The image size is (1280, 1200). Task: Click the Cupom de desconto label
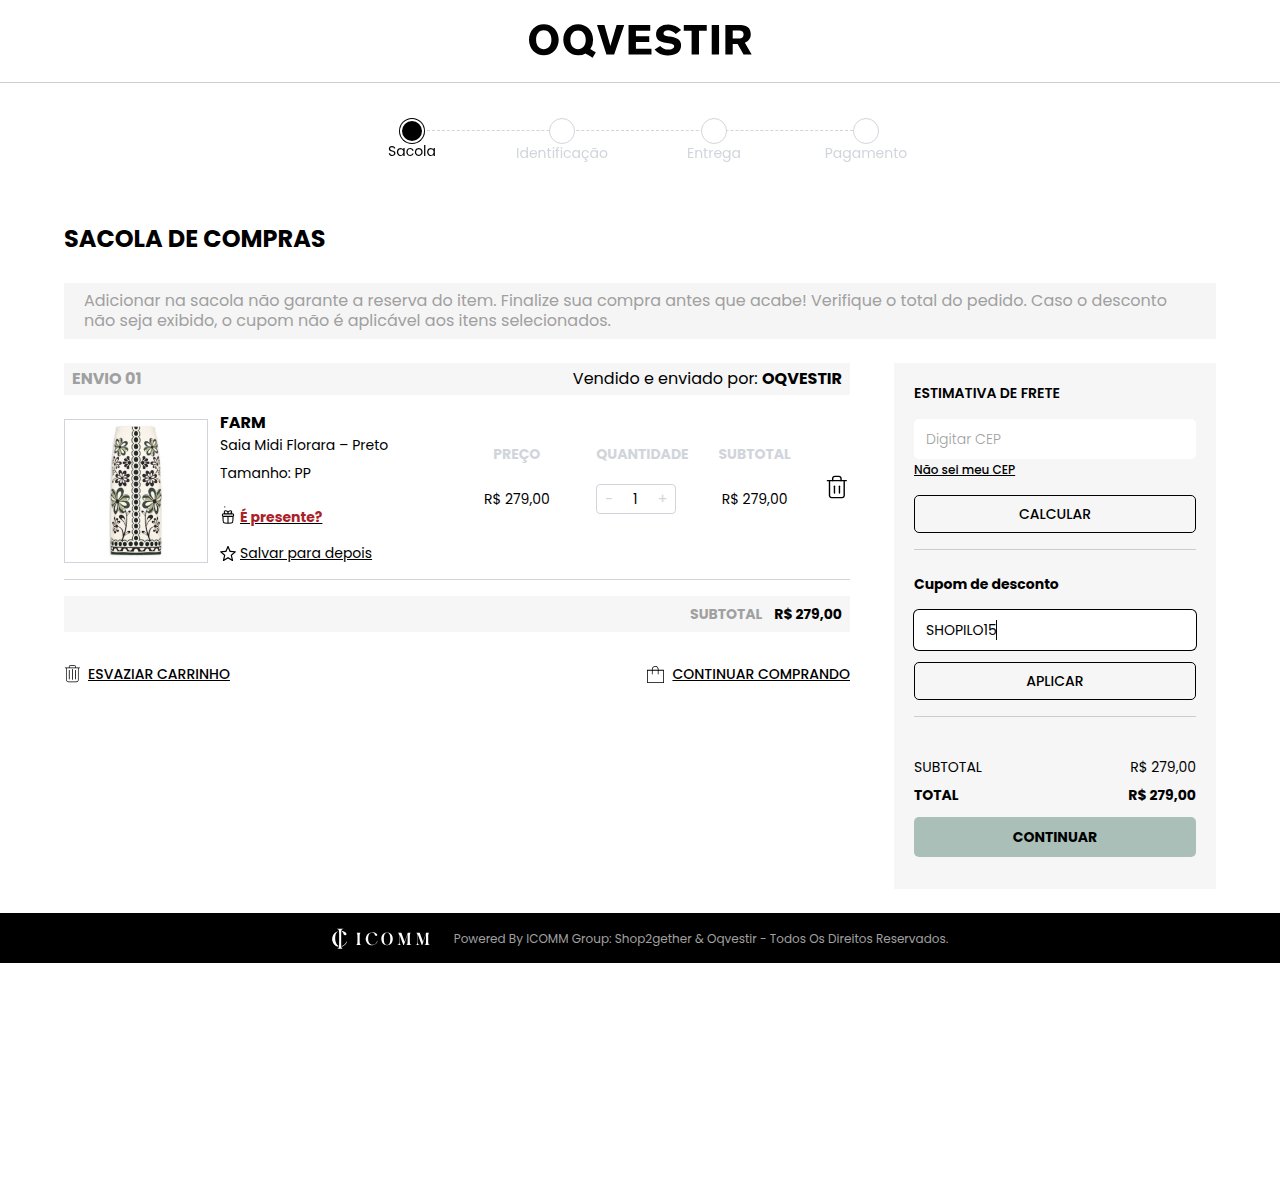pyautogui.click(x=986, y=584)
